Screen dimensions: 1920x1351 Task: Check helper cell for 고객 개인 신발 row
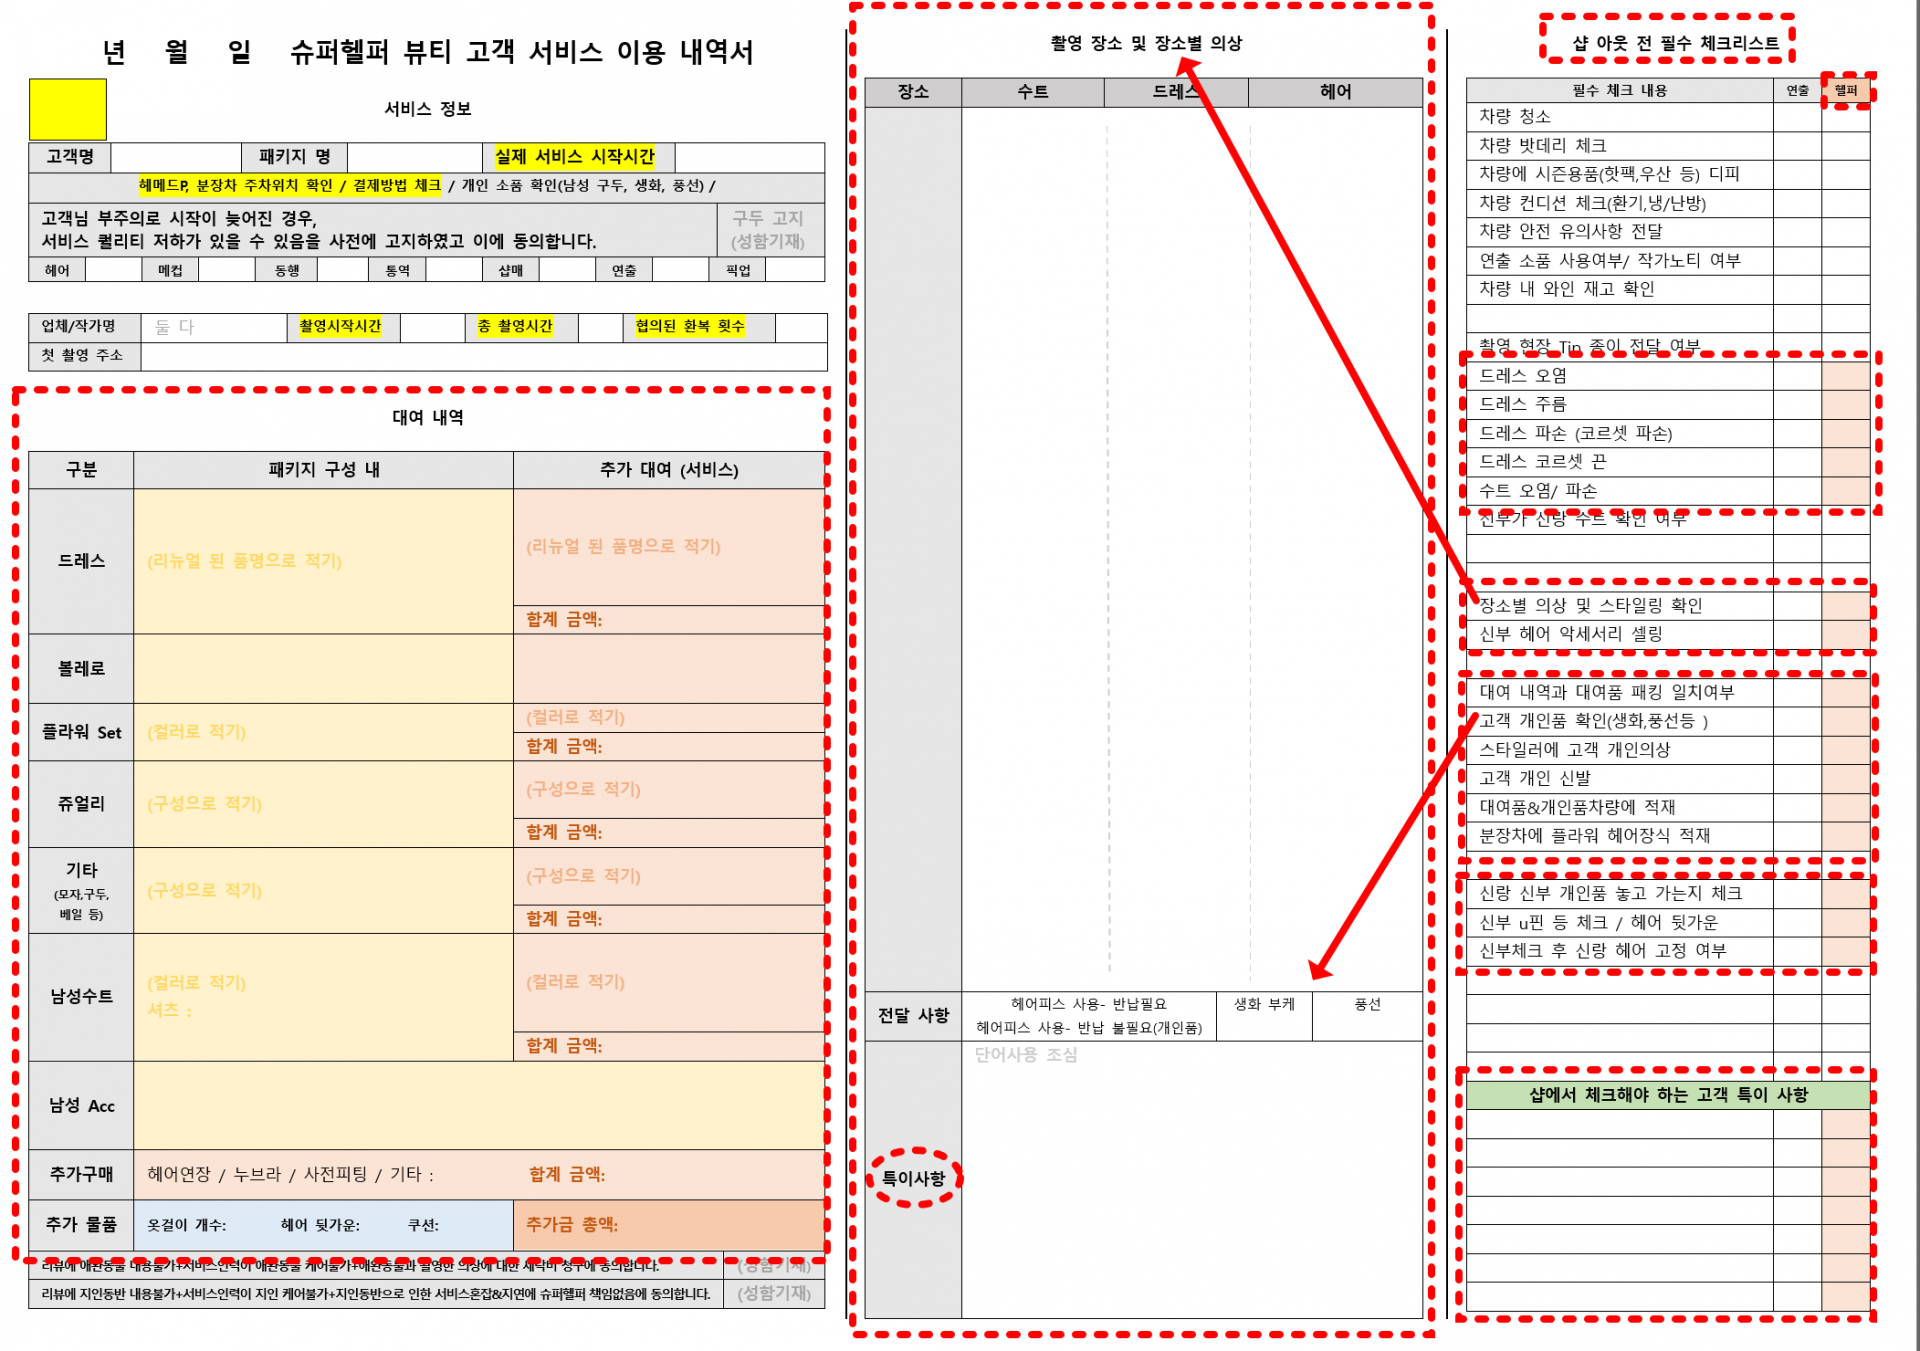point(1845,778)
